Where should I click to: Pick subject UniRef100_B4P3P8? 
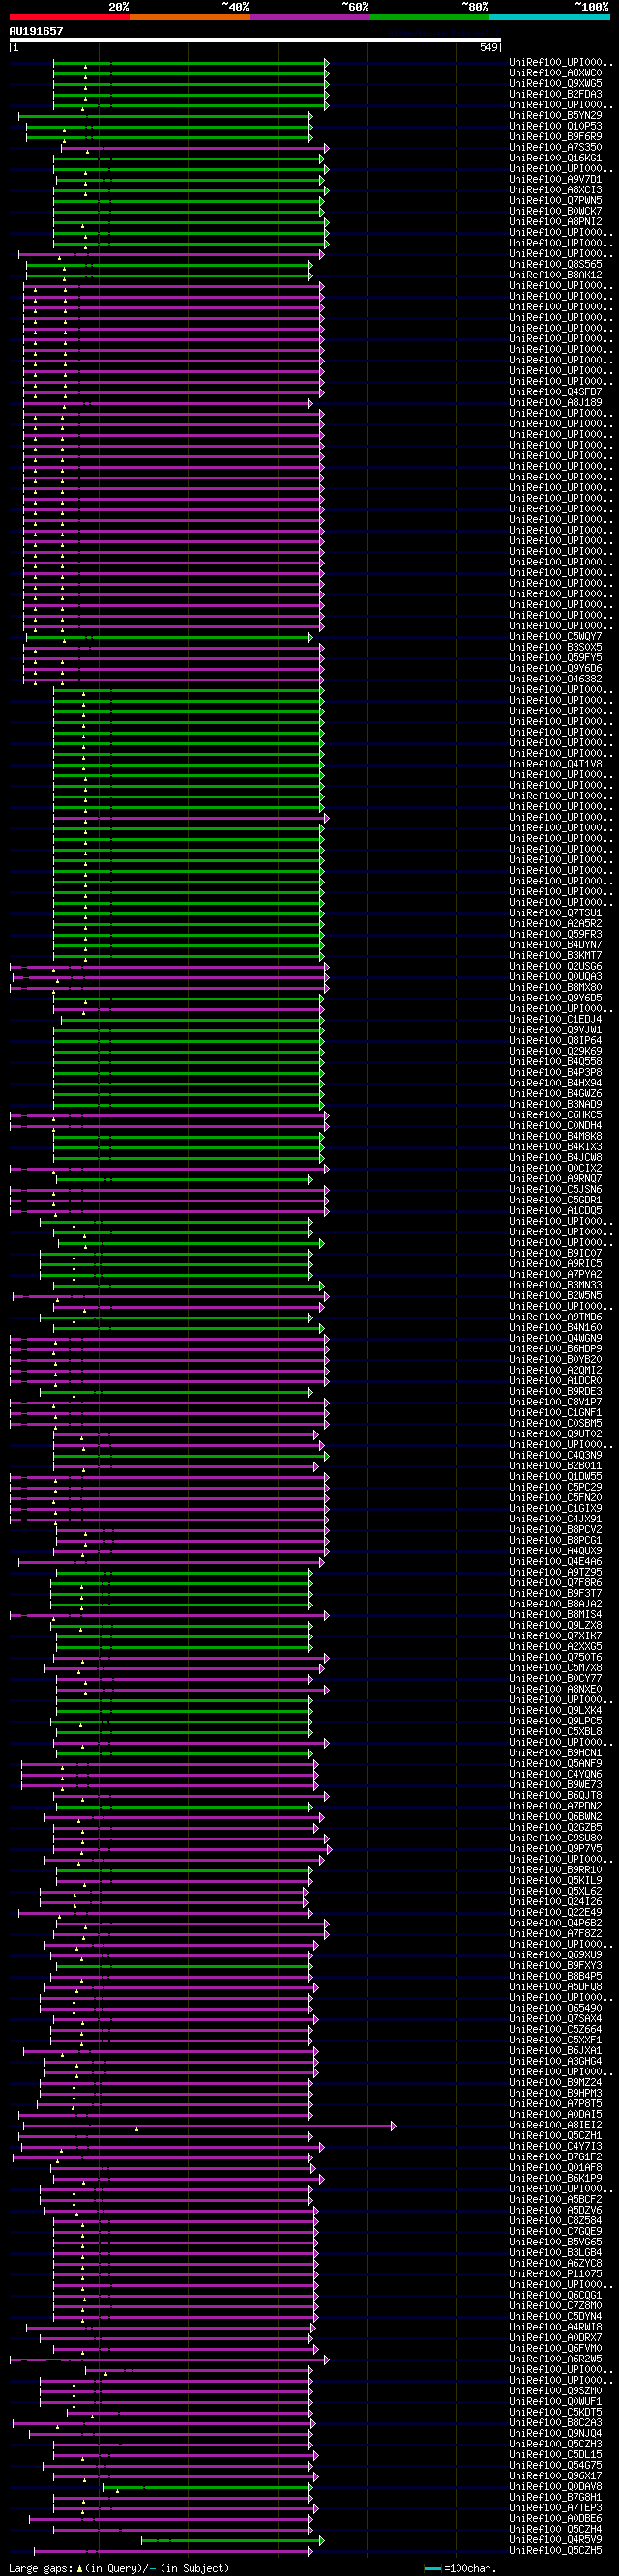click(x=555, y=1072)
